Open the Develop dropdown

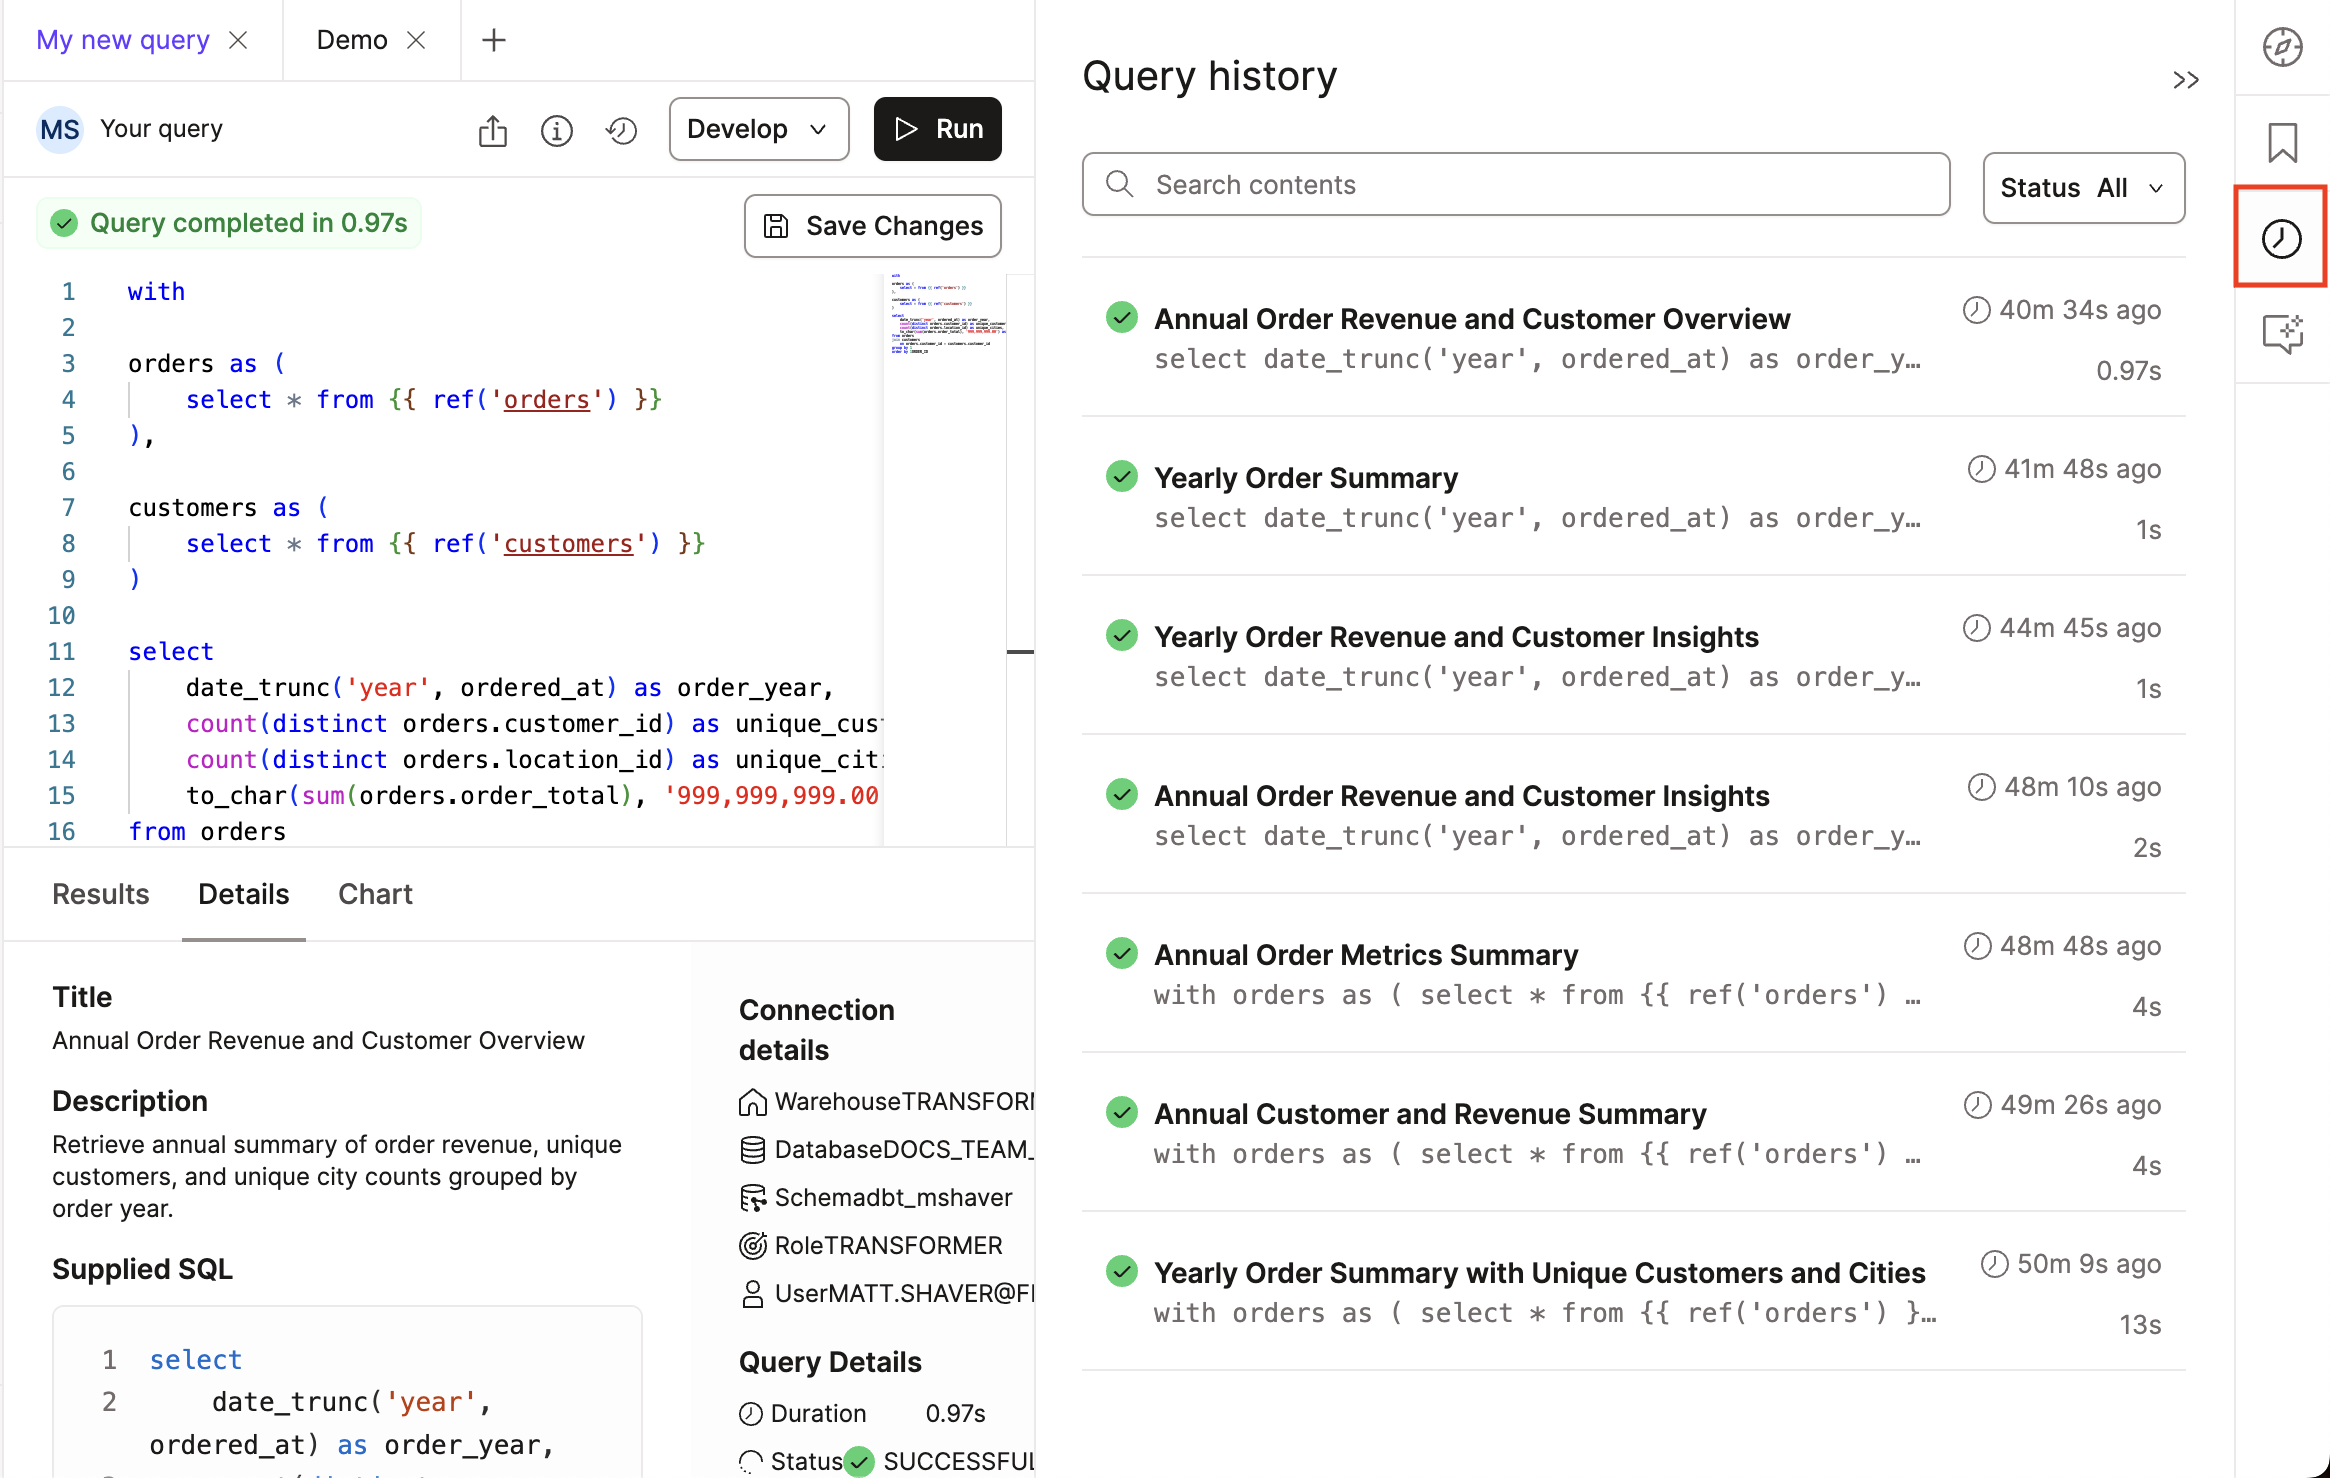tap(758, 128)
